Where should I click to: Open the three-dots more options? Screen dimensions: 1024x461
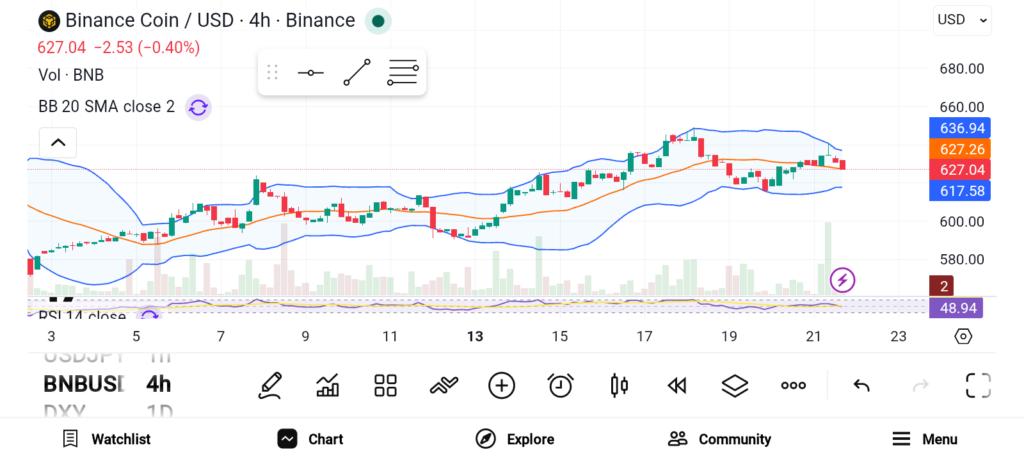coord(794,385)
